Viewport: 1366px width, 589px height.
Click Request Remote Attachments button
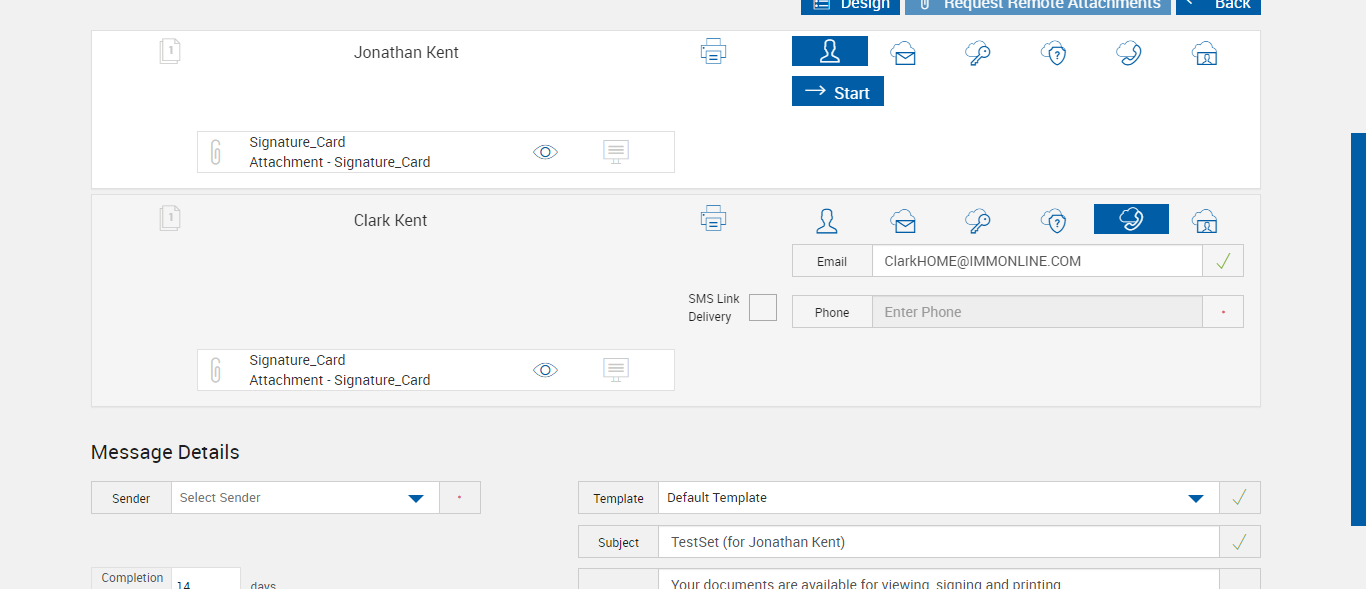pos(1038,5)
